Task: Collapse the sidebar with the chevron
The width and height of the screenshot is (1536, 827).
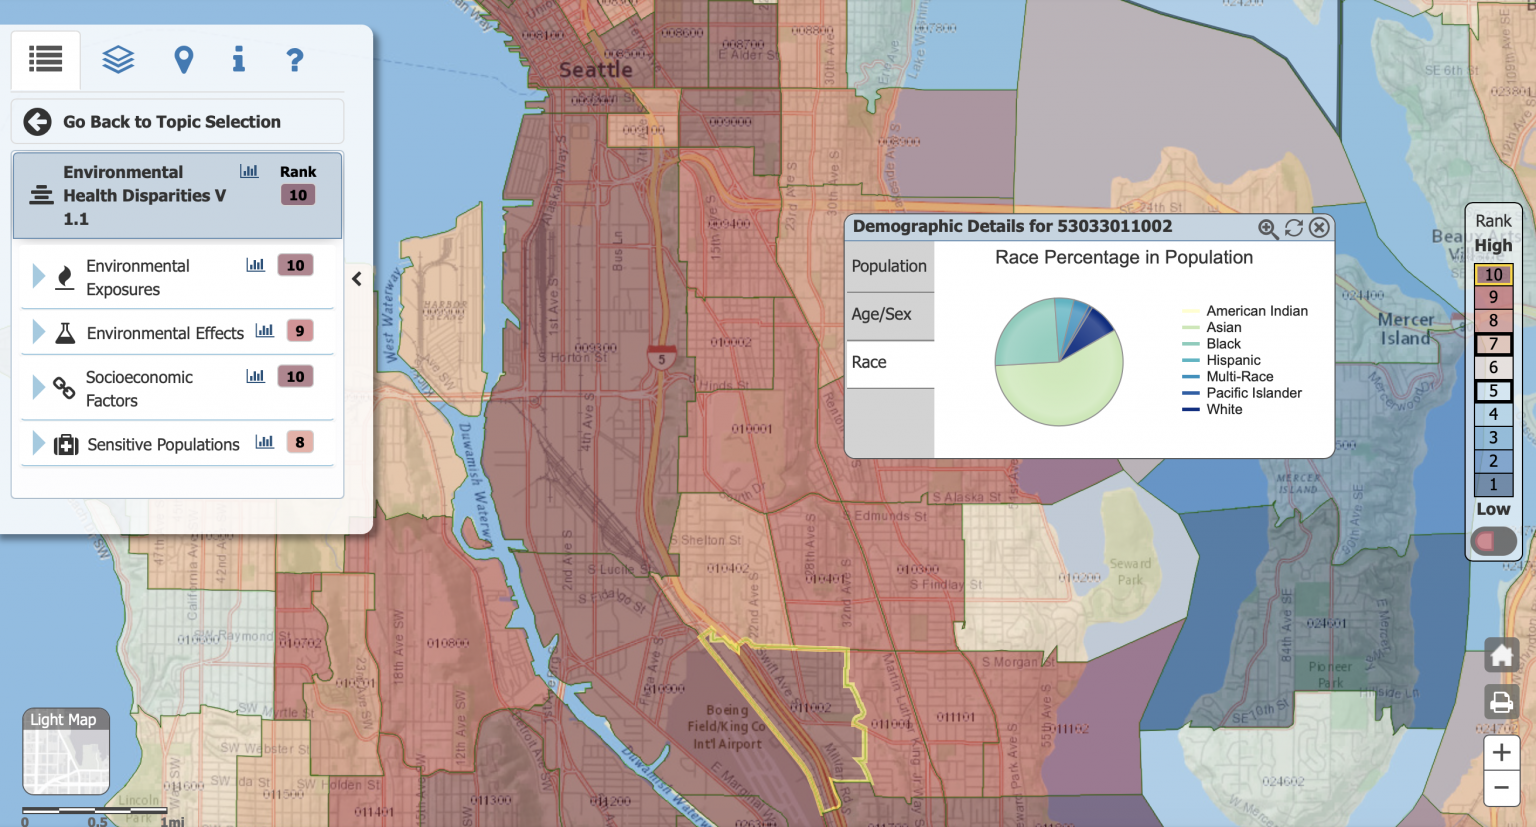Action: (357, 278)
